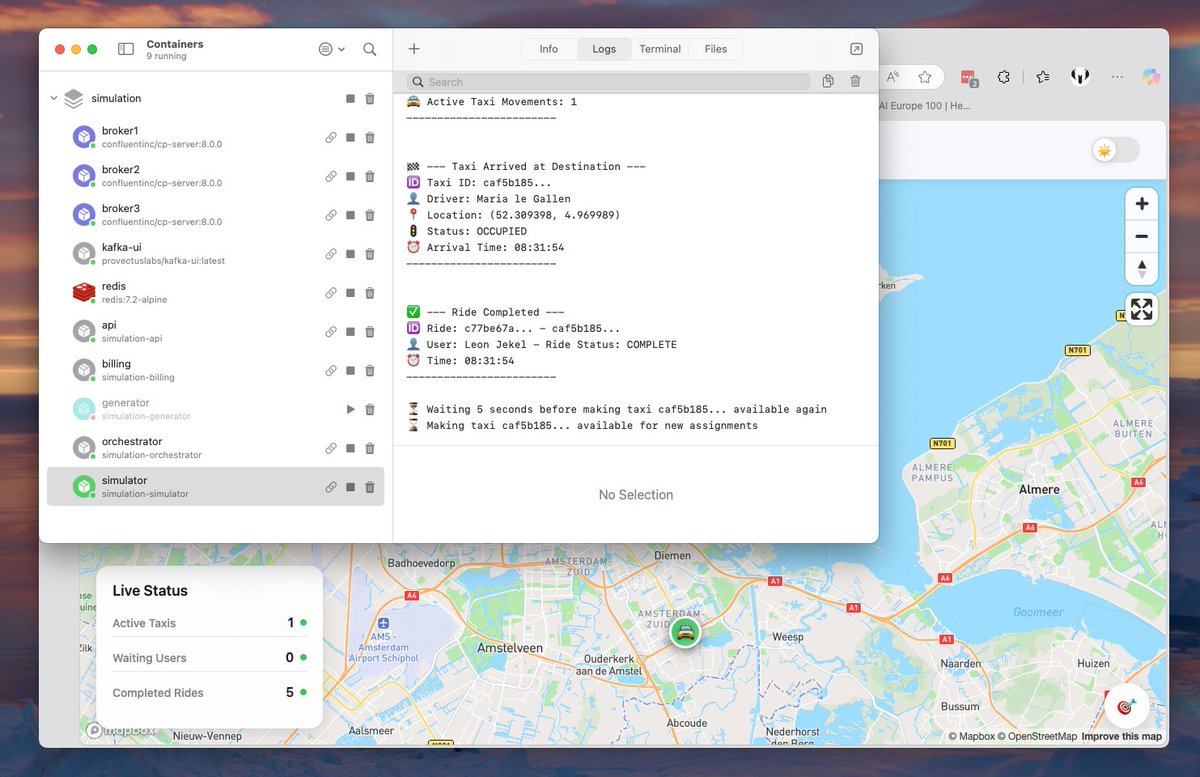Open Copilot in the browser toolbar
1200x777 pixels.
[x=1152, y=77]
